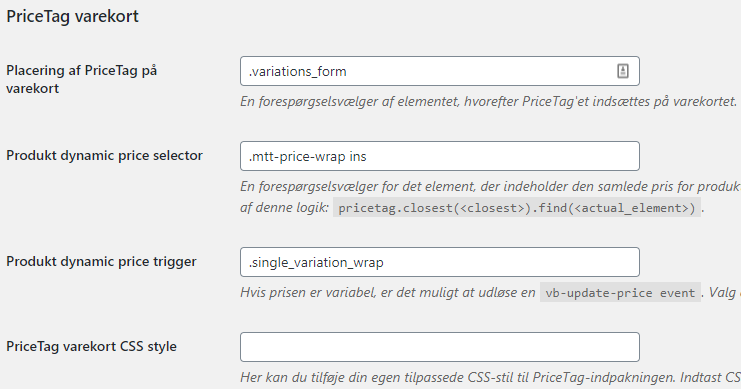Click the 'af denne logik:' text
This screenshot has width=741, height=389.
[x=284, y=207]
